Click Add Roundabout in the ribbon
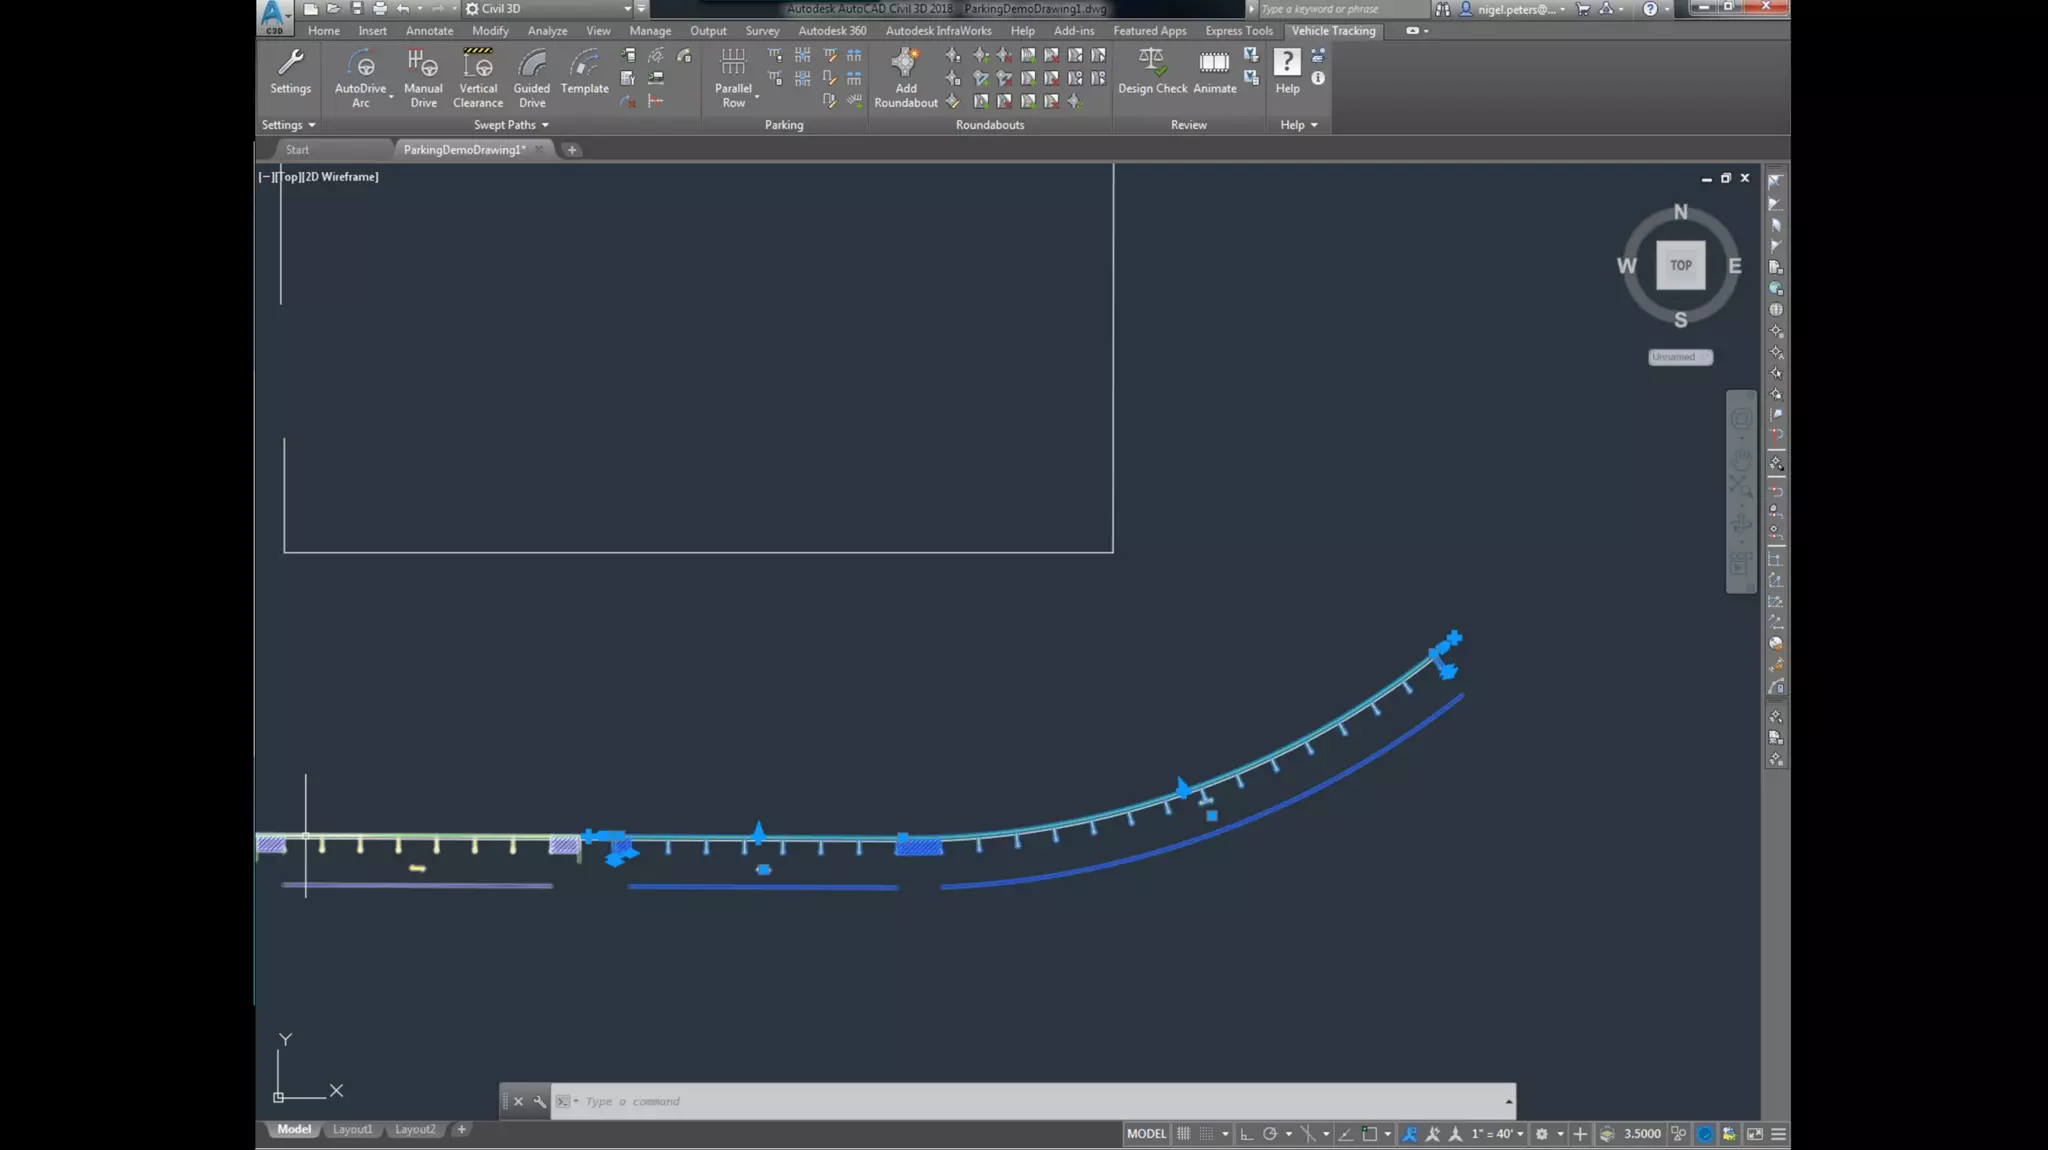The image size is (2048, 1150). [905, 78]
